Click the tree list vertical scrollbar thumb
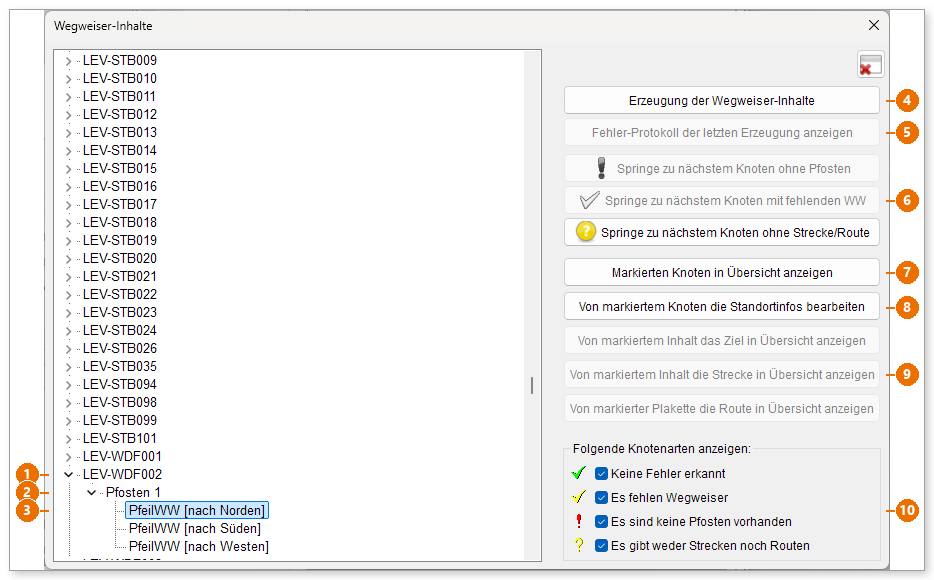 point(532,385)
